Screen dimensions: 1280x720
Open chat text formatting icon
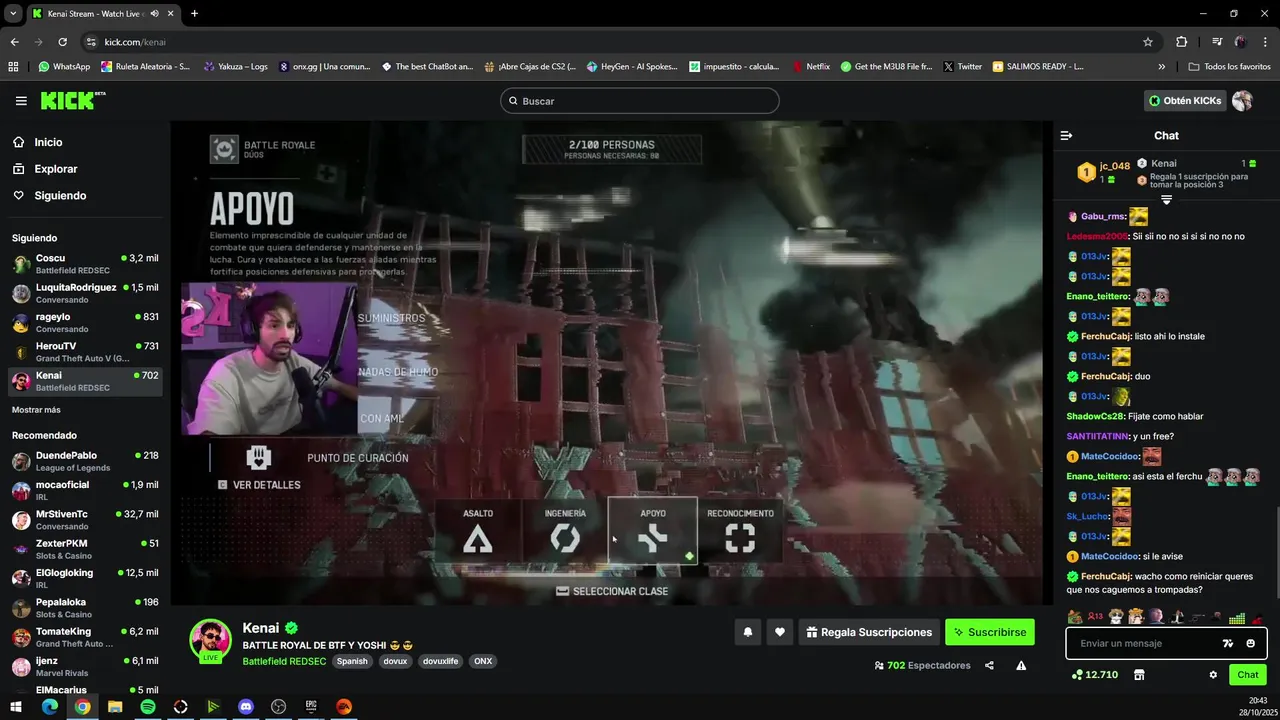[1228, 643]
